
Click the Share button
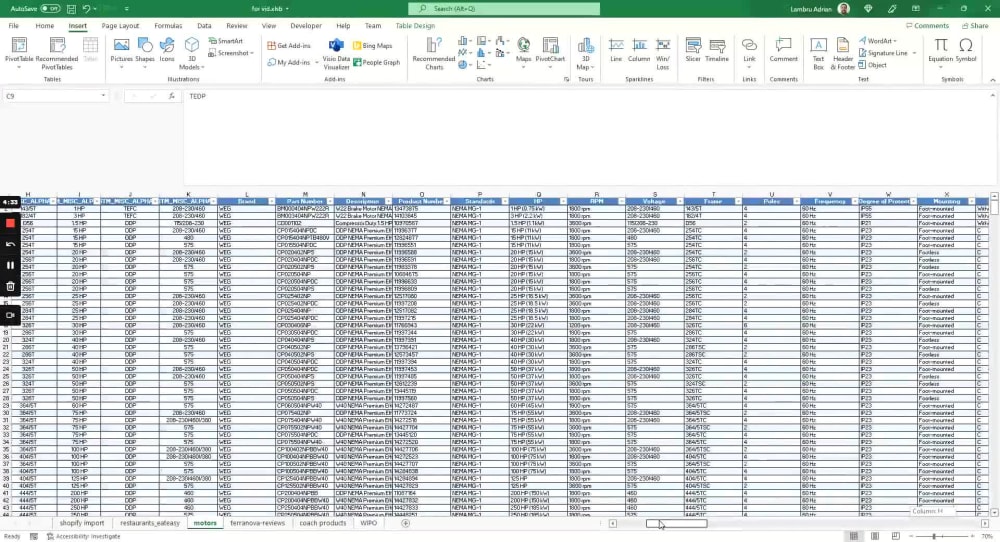974,26
